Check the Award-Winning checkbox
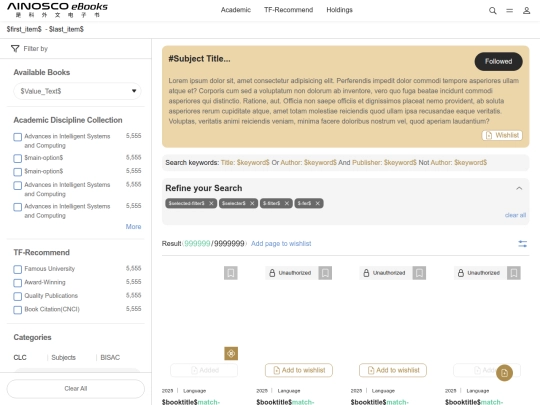 point(18,283)
